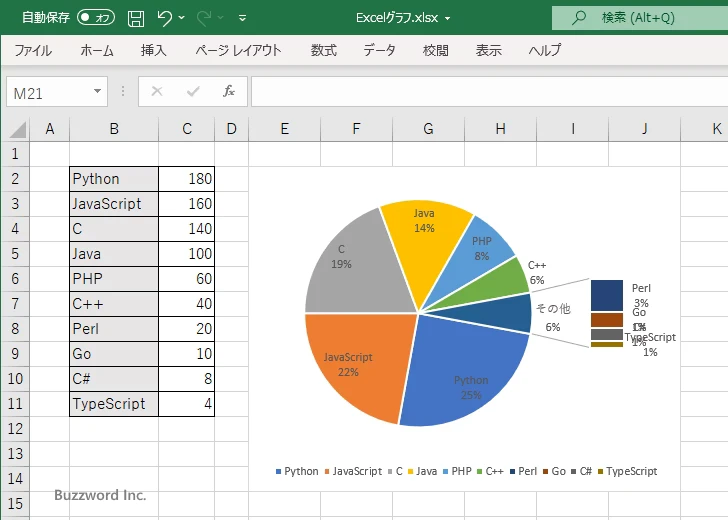Click the cancel X icon in formula bar
Screen dimensions: 728x520
click(x=156, y=91)
